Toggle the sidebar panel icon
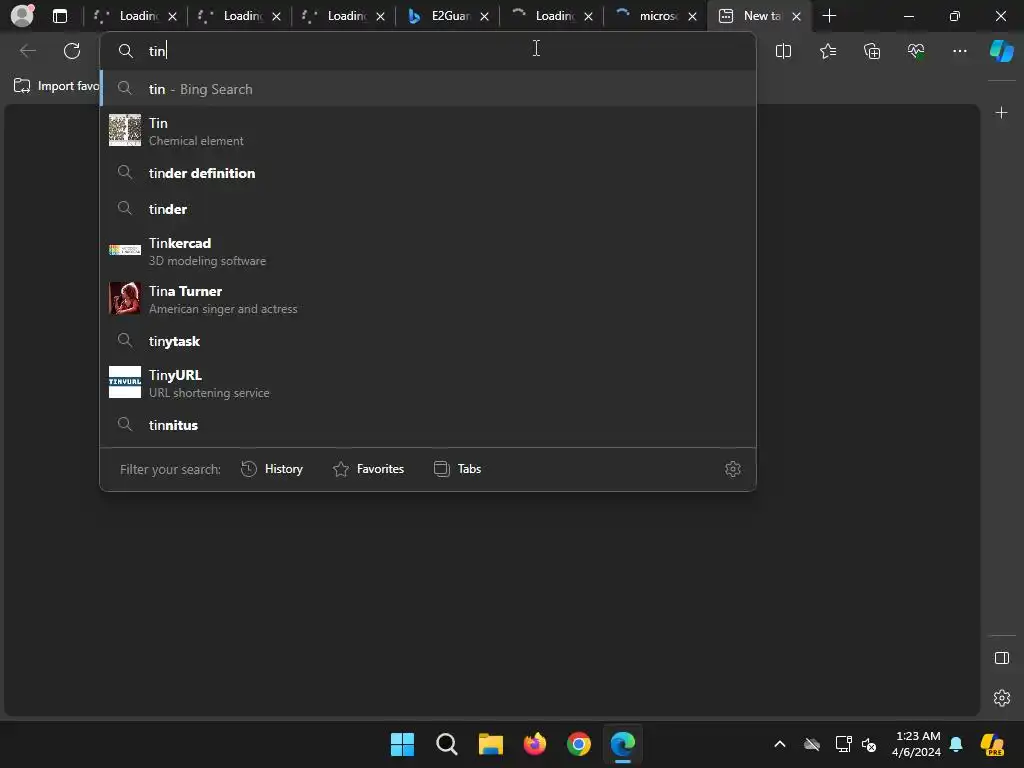This screenshot has width=1024, height=768. [x=1001, y=658]
